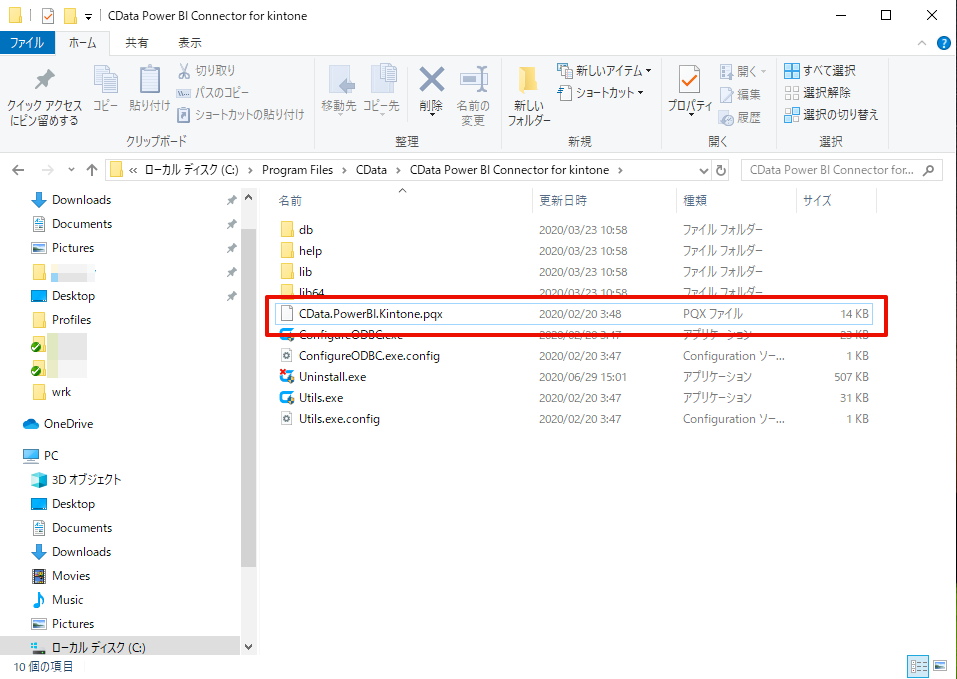Click Copy path (パスのコピー)
The width and height of the screenshot is (957, 679).
coord(212,93)
